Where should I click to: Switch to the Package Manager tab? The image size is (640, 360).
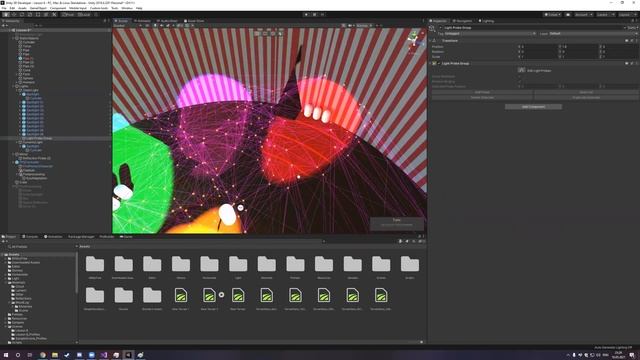click(x=81, y=236)
